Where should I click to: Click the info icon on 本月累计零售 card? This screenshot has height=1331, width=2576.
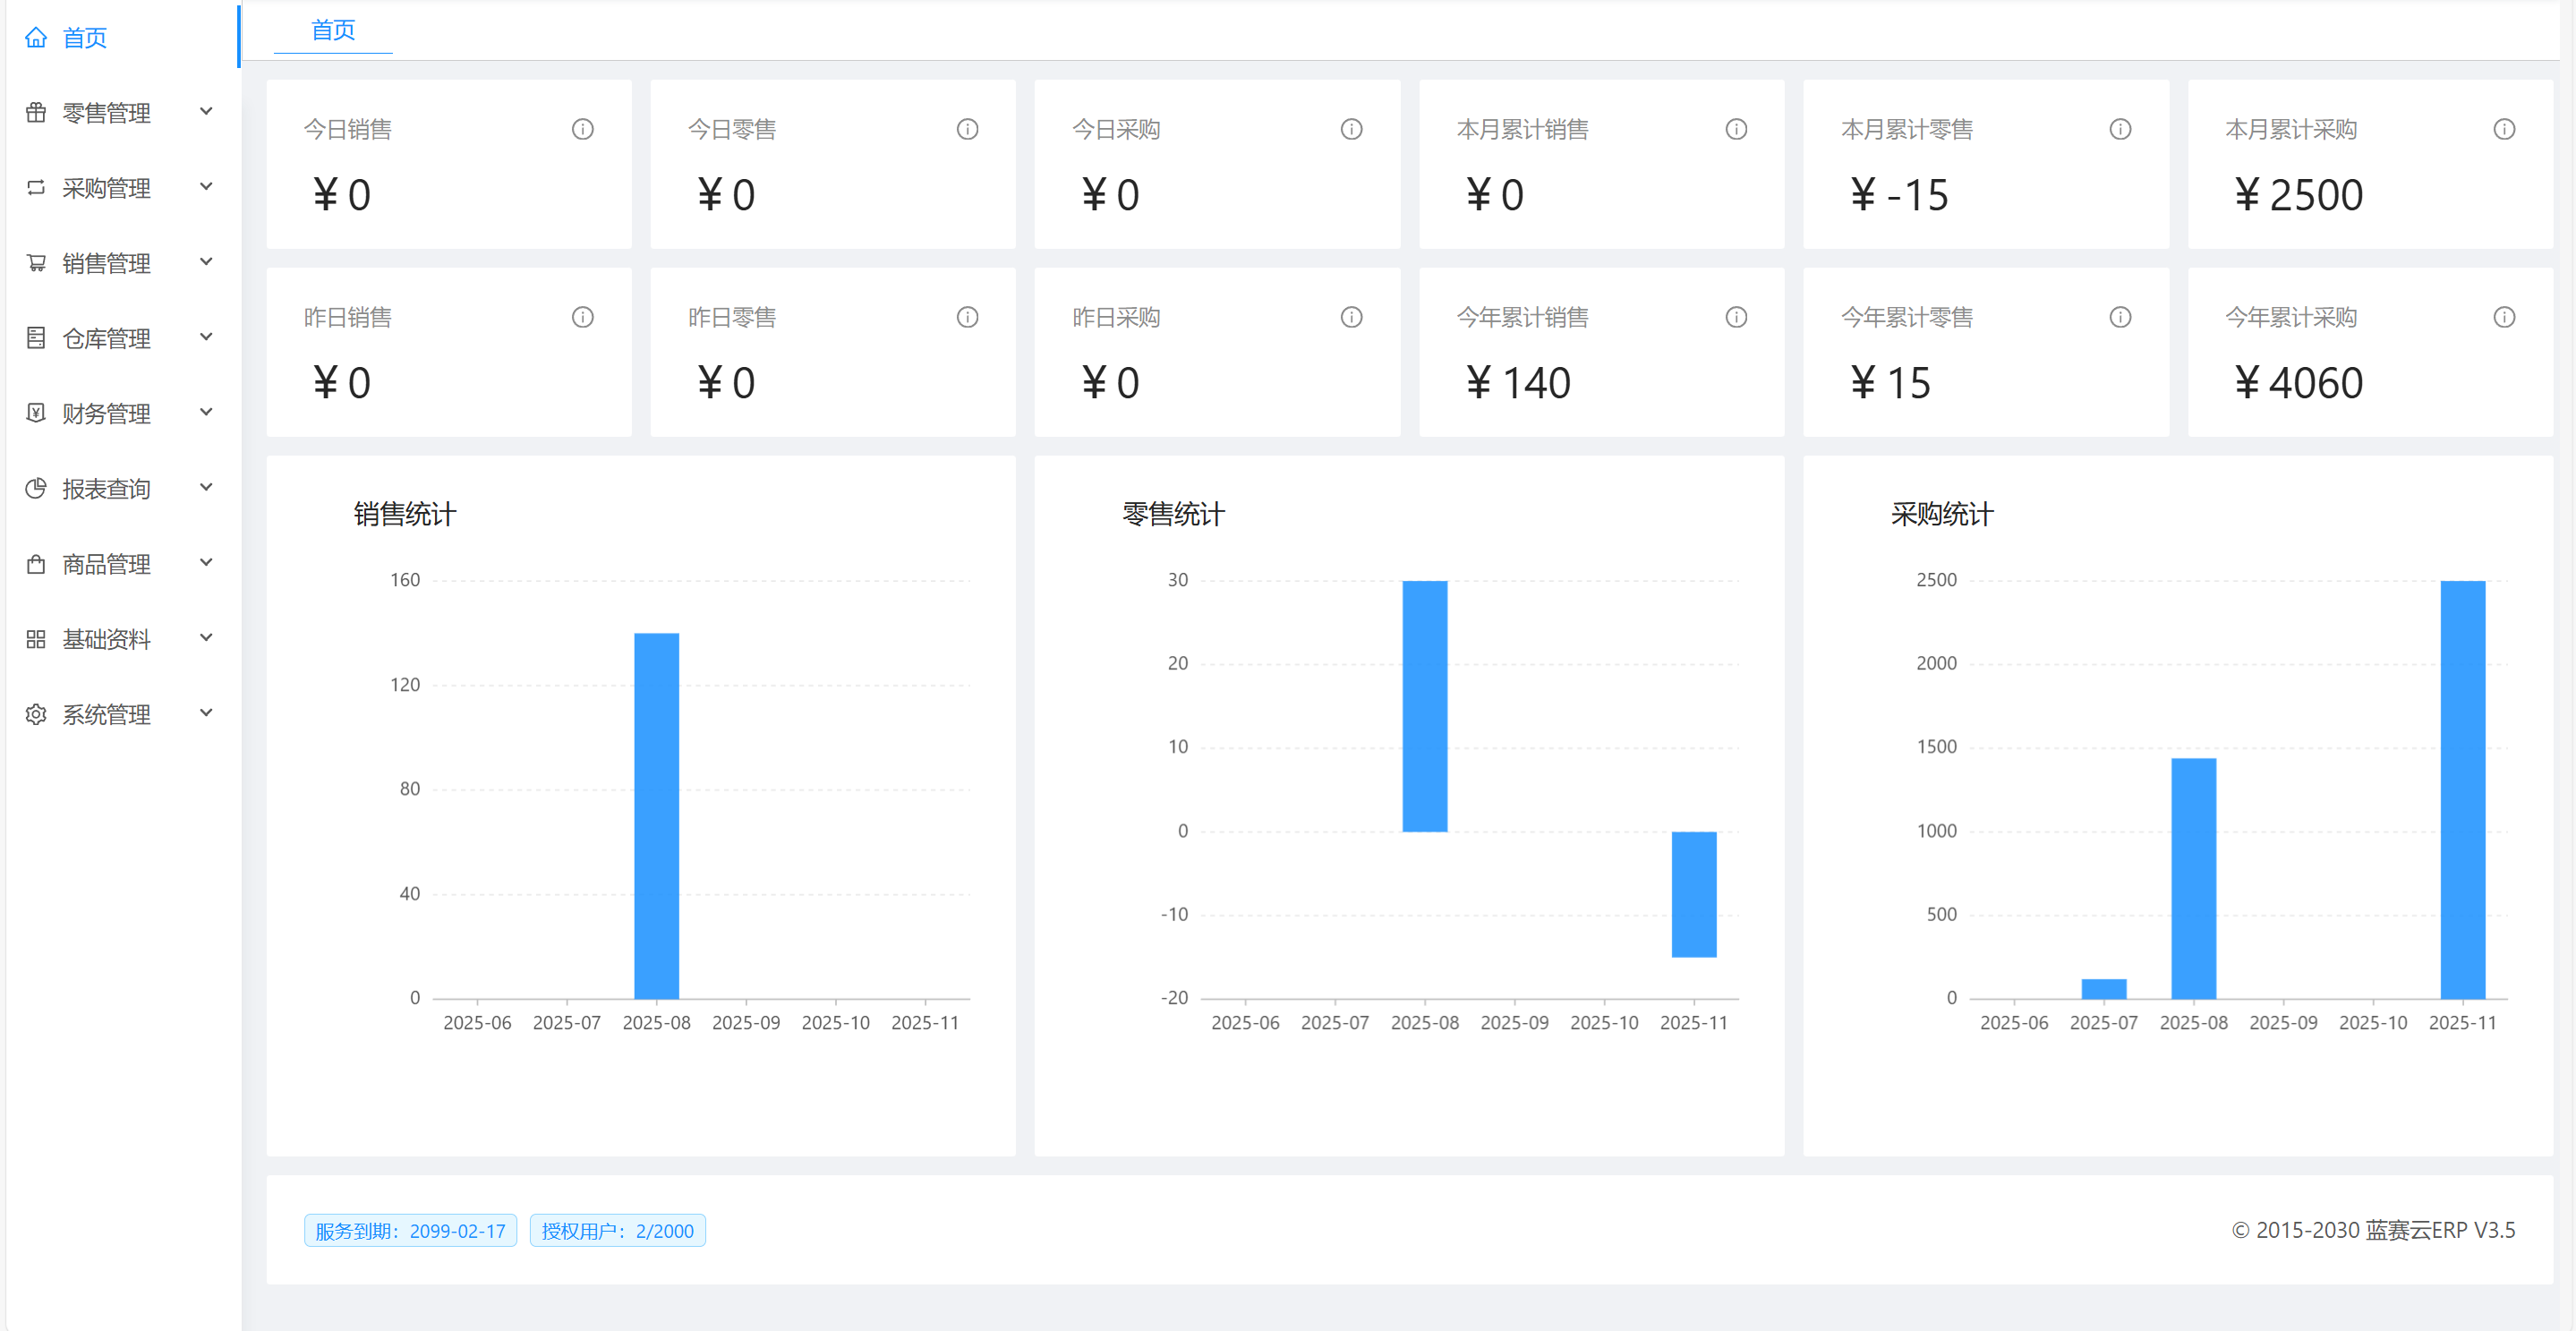point(2120,129)
